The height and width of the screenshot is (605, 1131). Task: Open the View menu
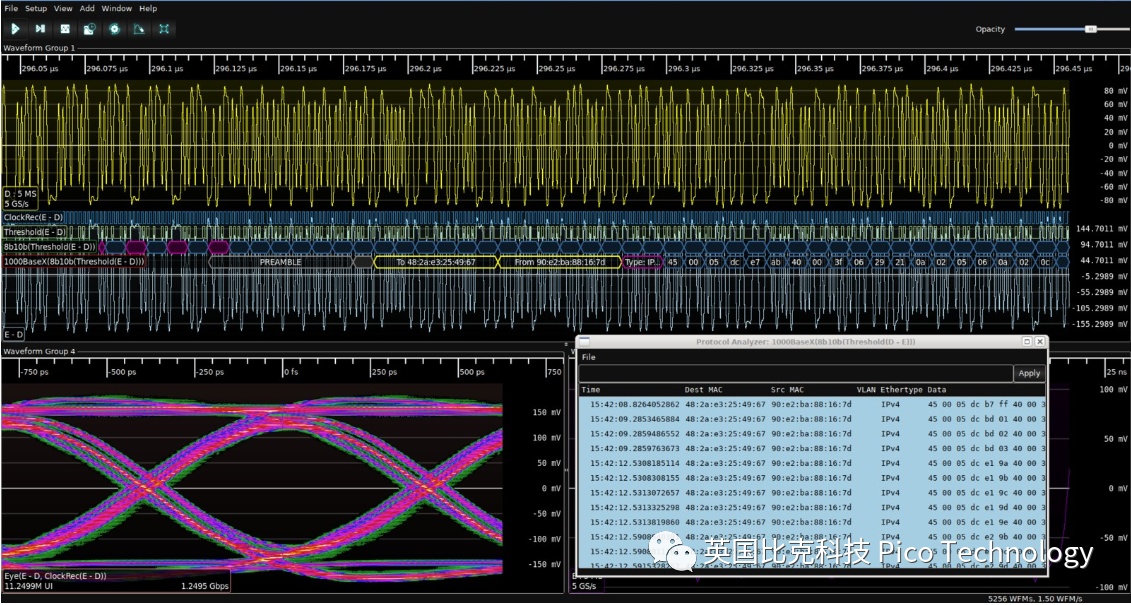(63, 8)
